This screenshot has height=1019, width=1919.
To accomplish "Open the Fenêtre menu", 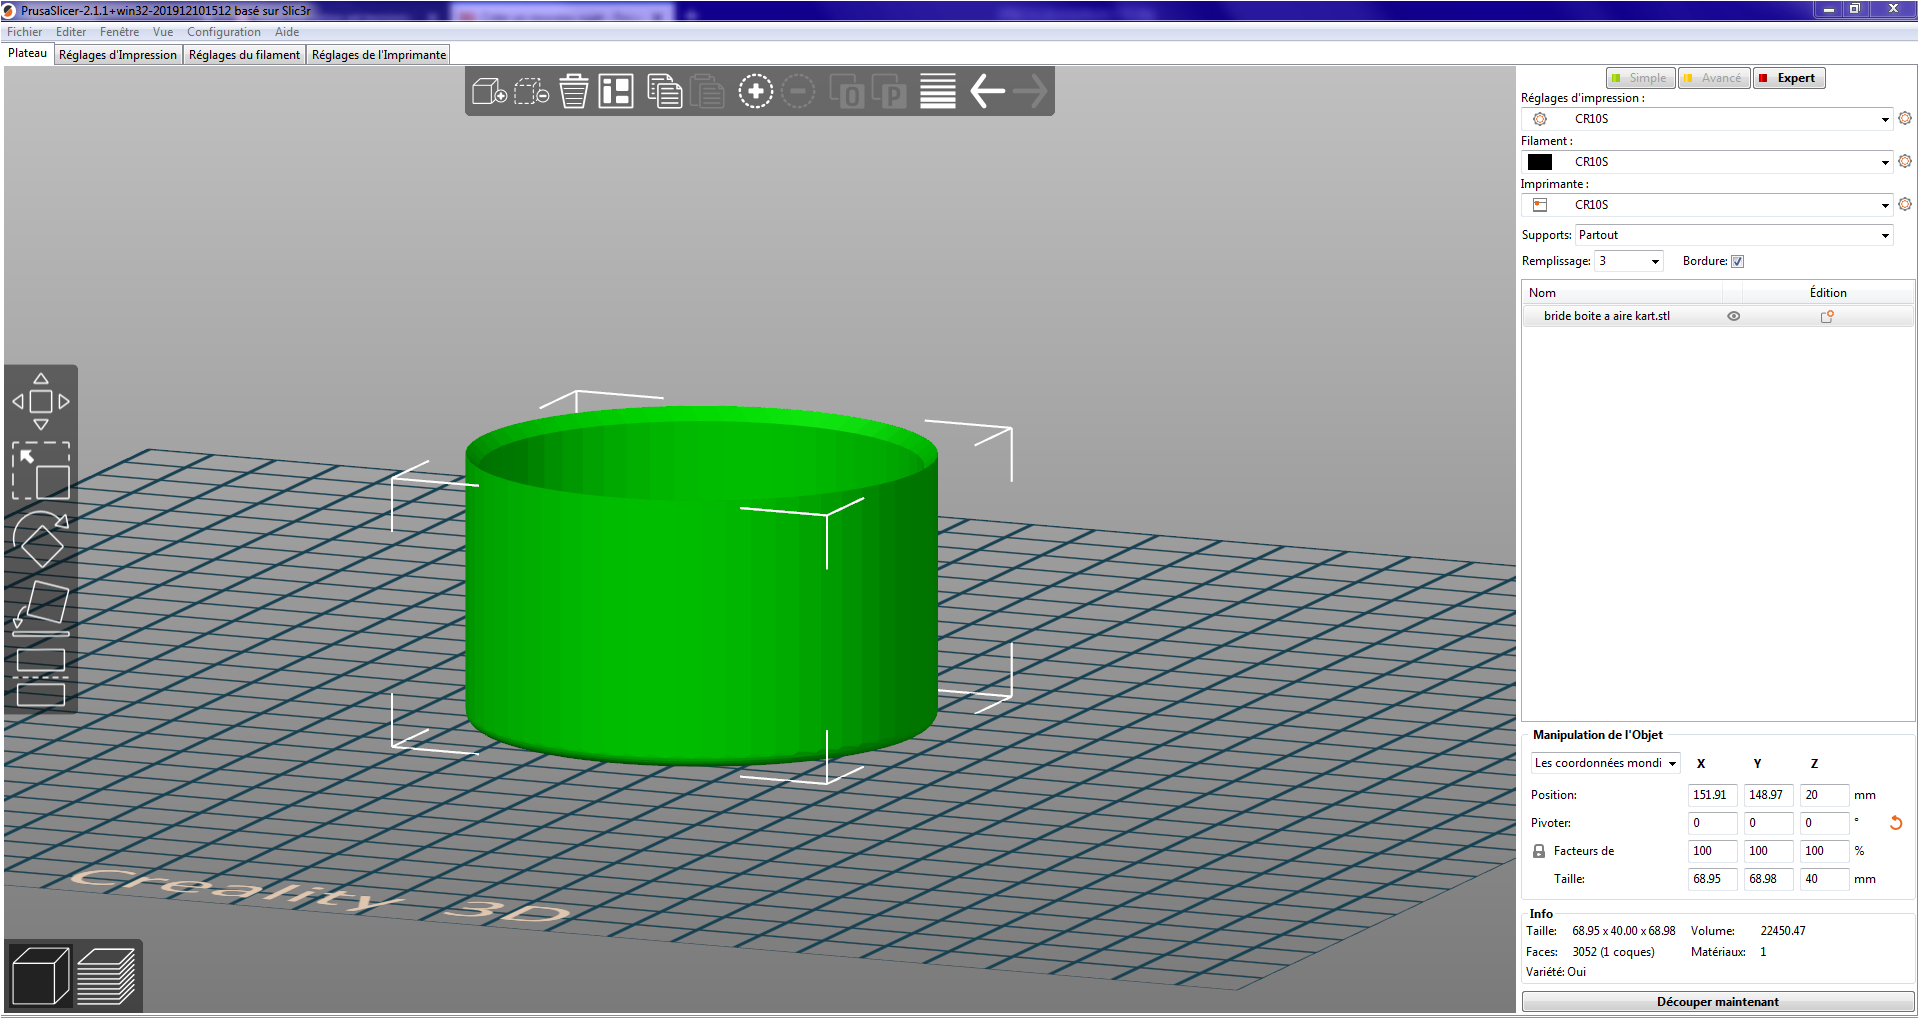I will pyautogui.click(x=119, y=32).
